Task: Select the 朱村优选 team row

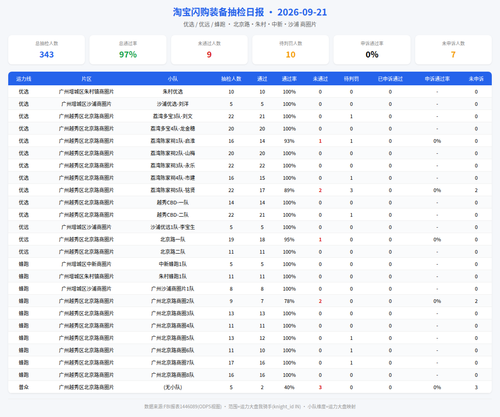Action: click(250, 92)
